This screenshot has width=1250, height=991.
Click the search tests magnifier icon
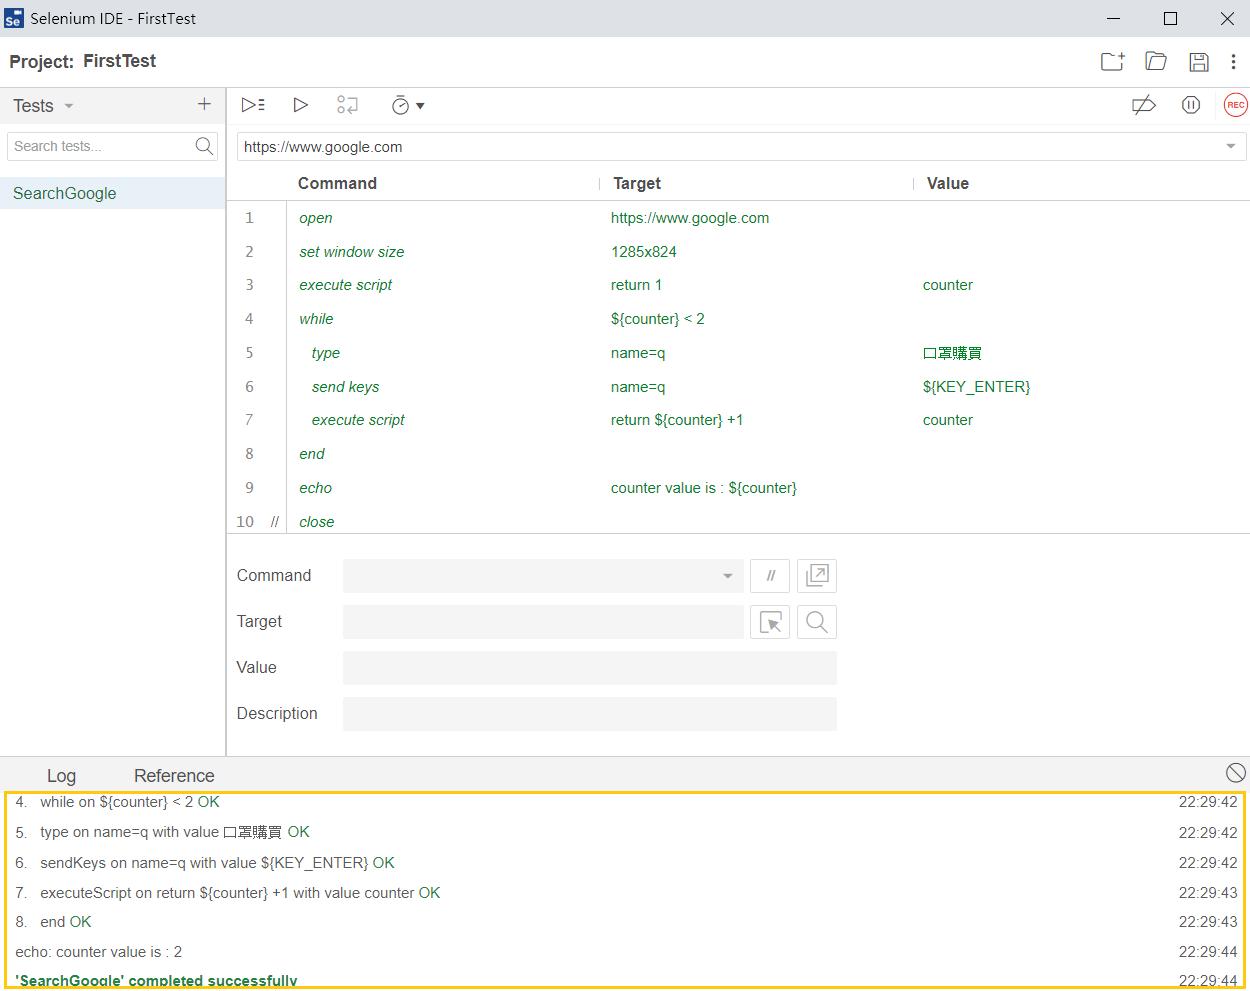[204, 146]
